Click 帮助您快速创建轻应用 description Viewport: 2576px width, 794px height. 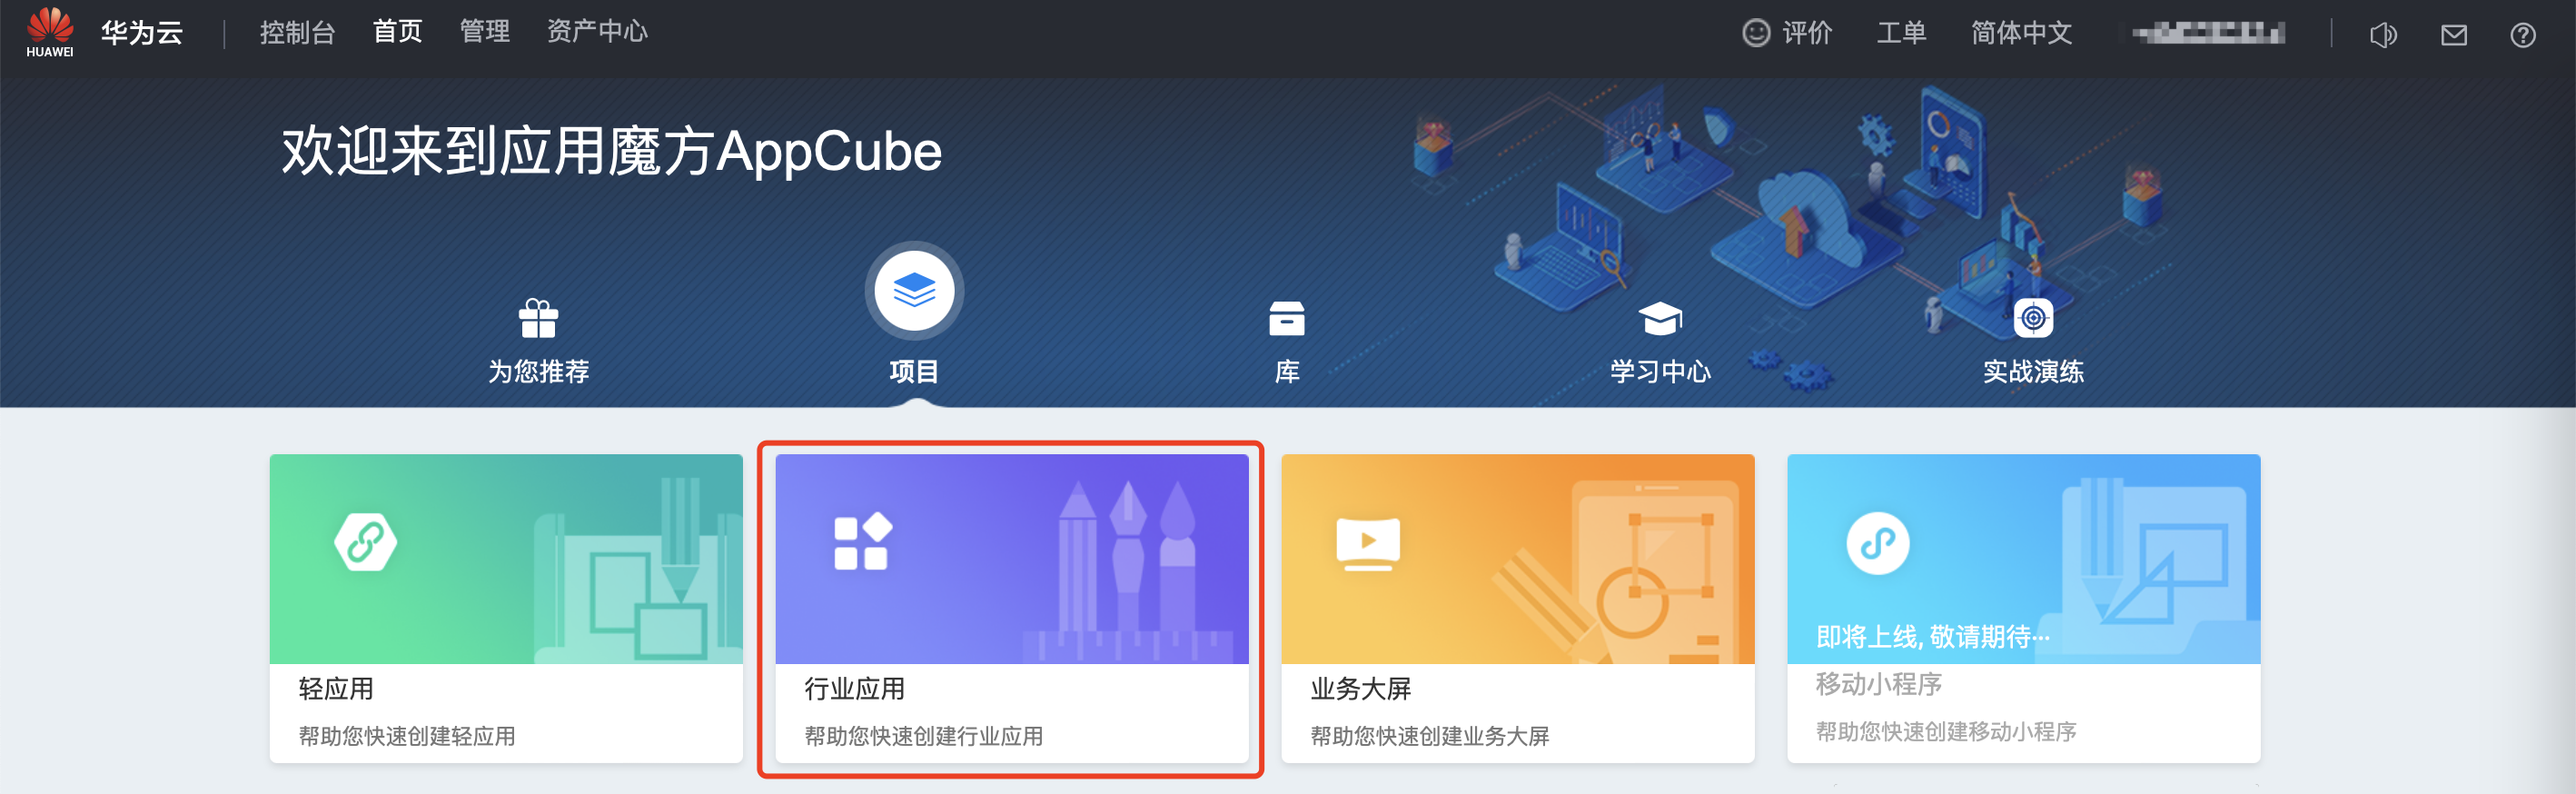(x=407, y=736)
